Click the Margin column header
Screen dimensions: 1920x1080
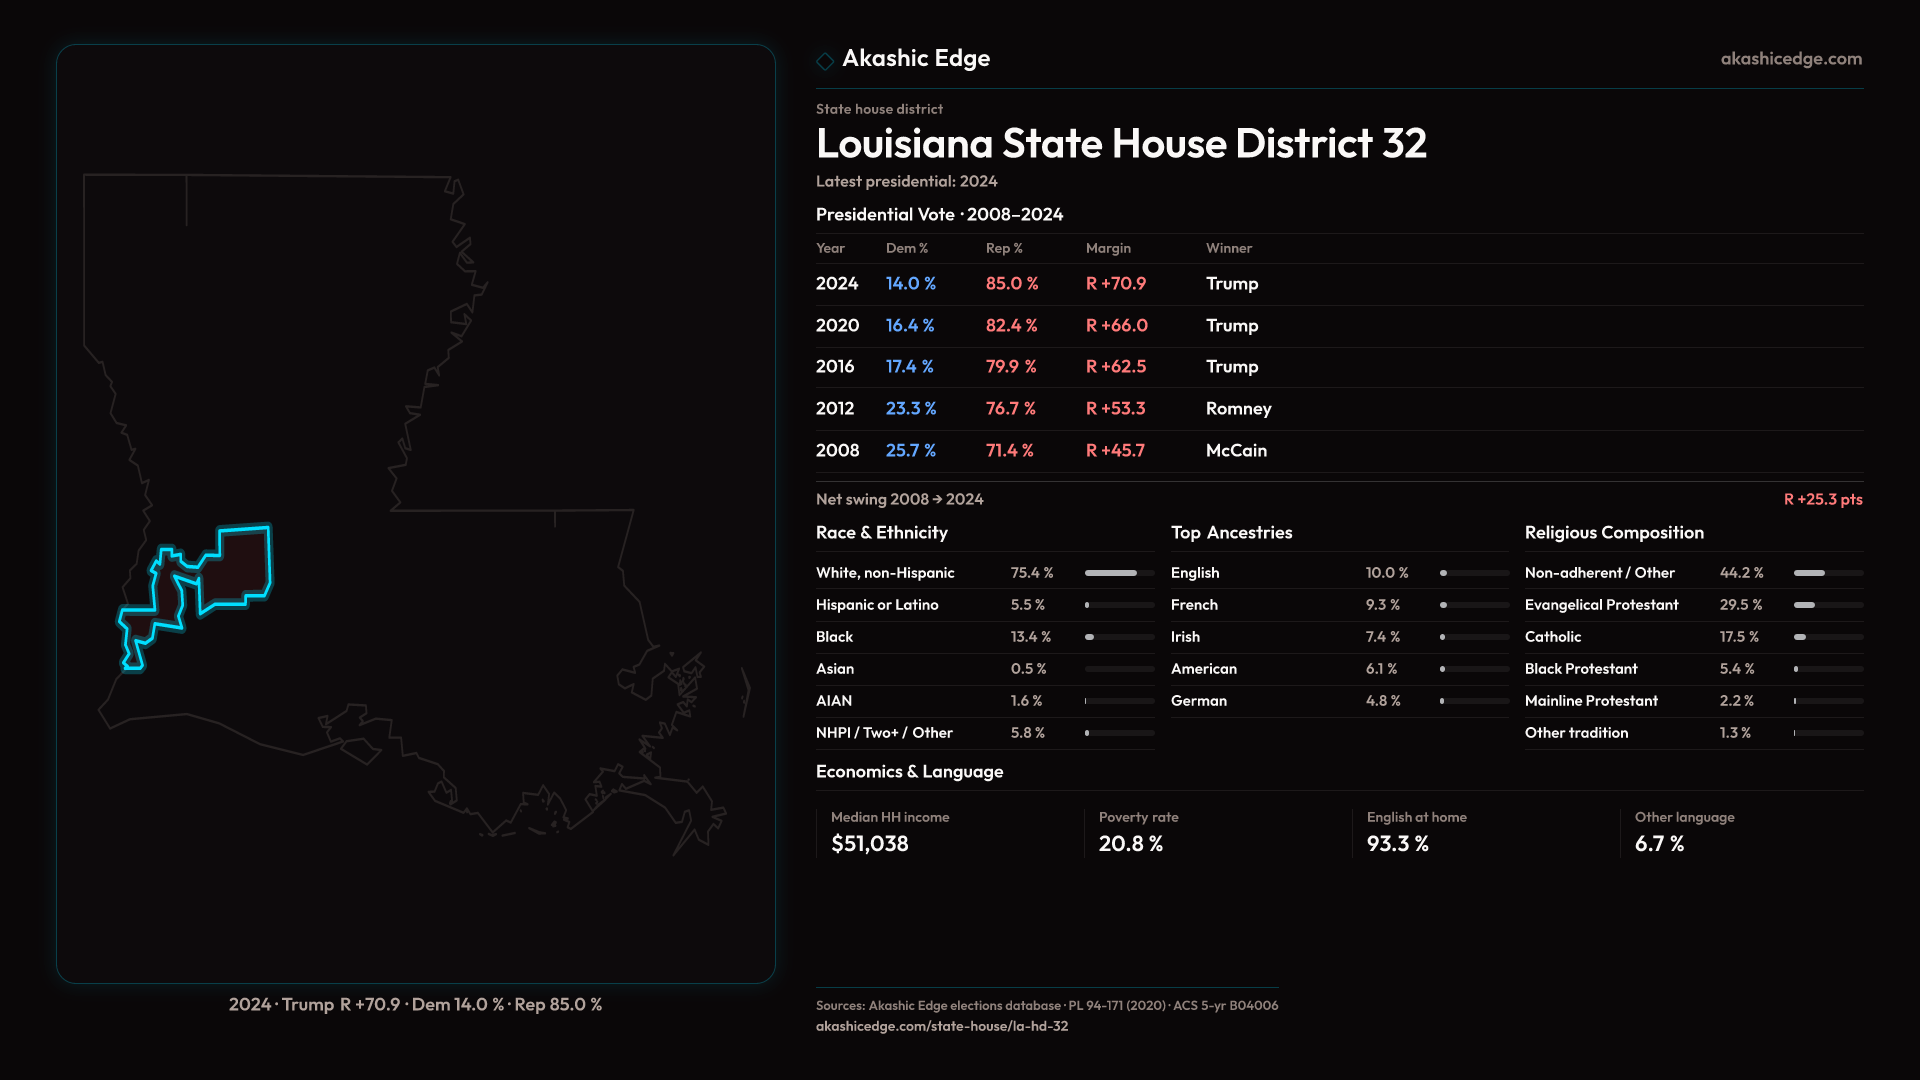[x=1108, y=248]
